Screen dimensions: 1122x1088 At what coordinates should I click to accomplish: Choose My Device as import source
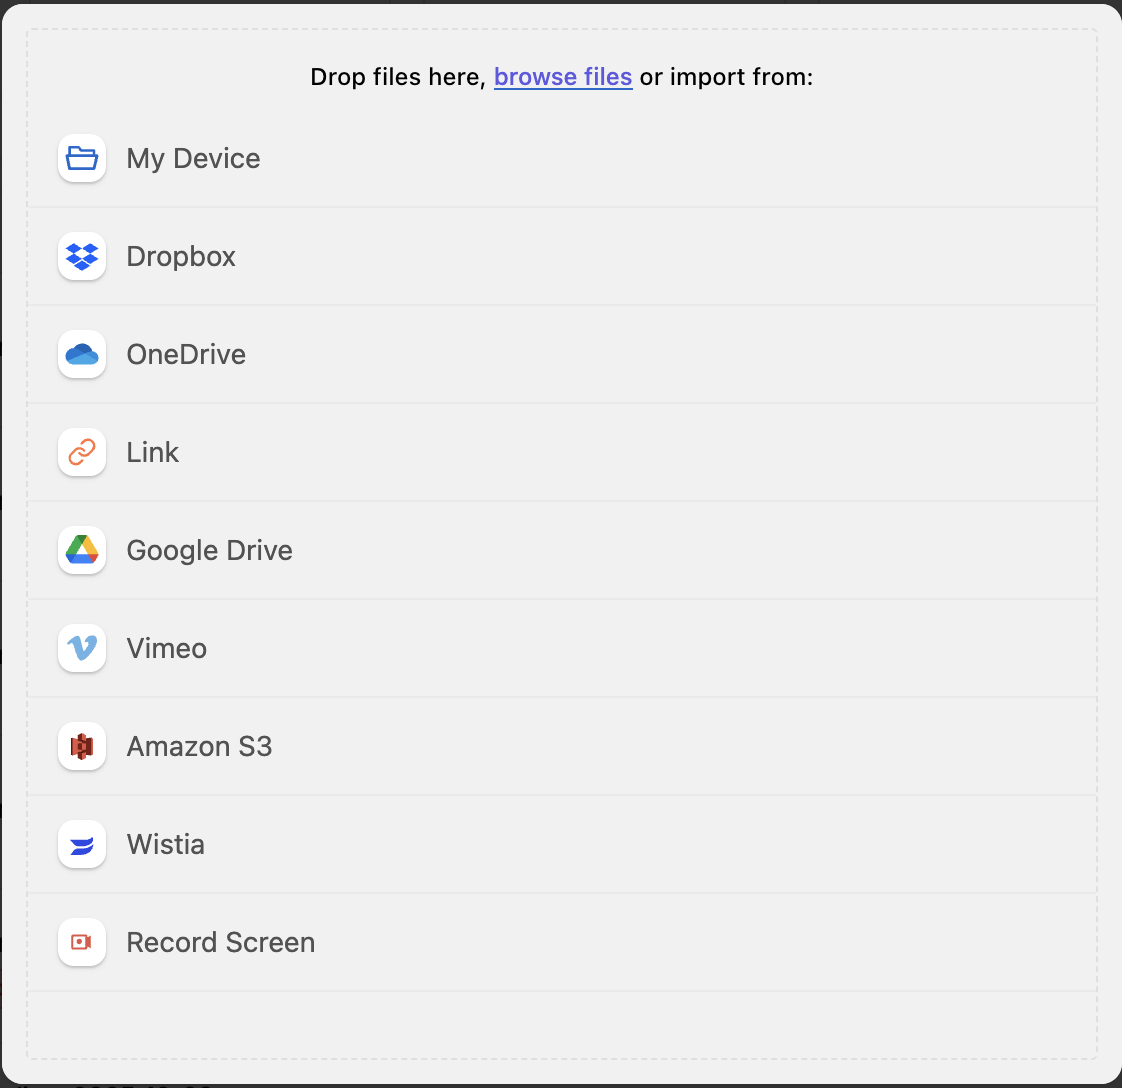(193, 158)
